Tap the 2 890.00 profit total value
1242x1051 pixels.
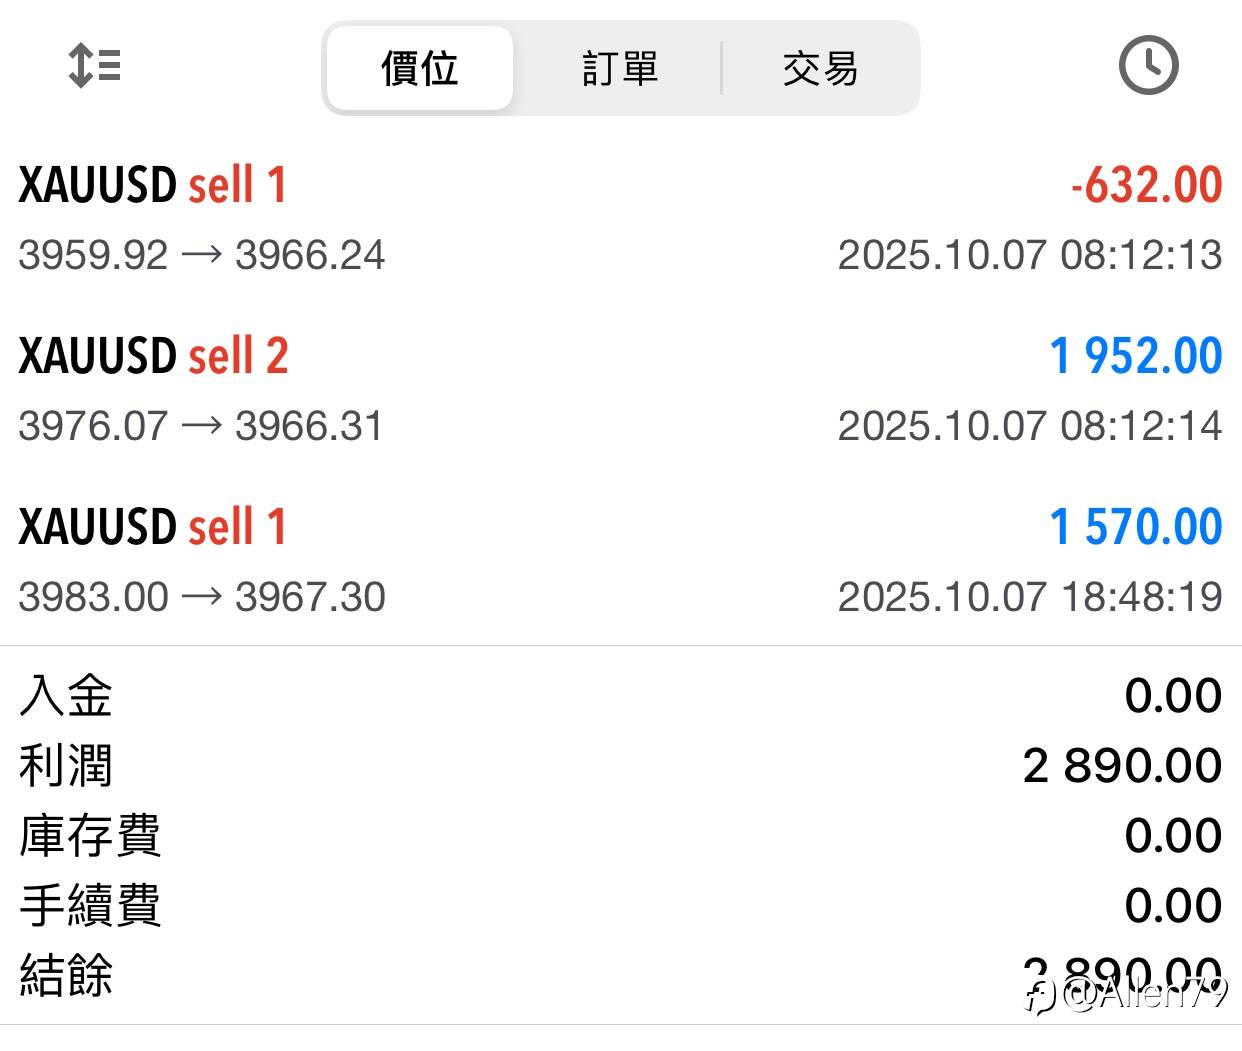pos(1122,766)
